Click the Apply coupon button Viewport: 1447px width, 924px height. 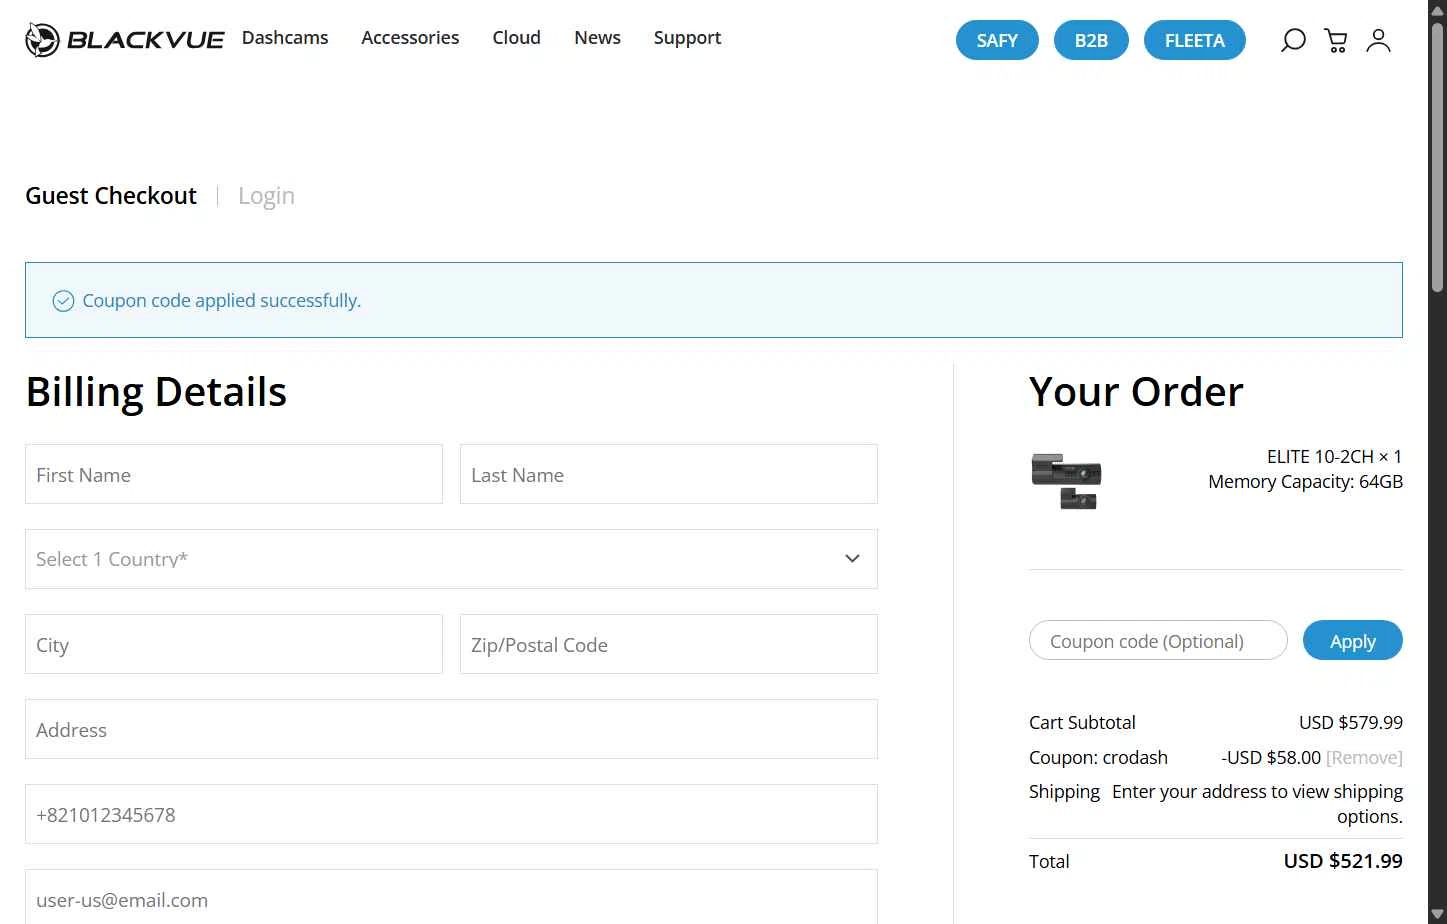point(1353,641)
